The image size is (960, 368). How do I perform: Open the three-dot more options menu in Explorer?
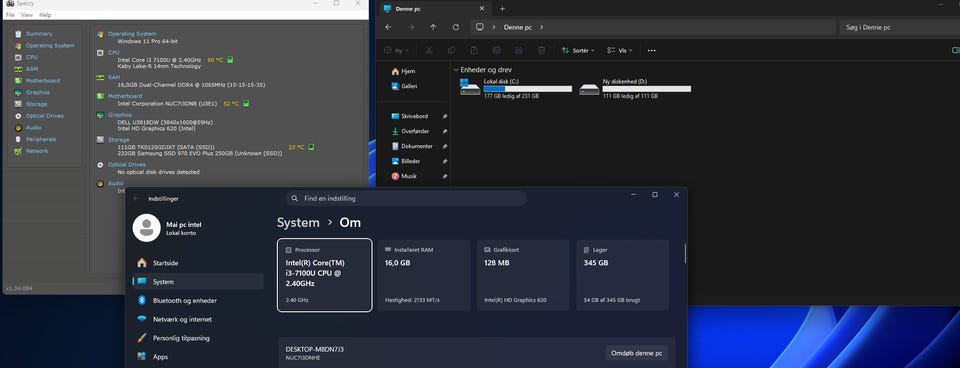pyautogui.click(x=651, y=51)
